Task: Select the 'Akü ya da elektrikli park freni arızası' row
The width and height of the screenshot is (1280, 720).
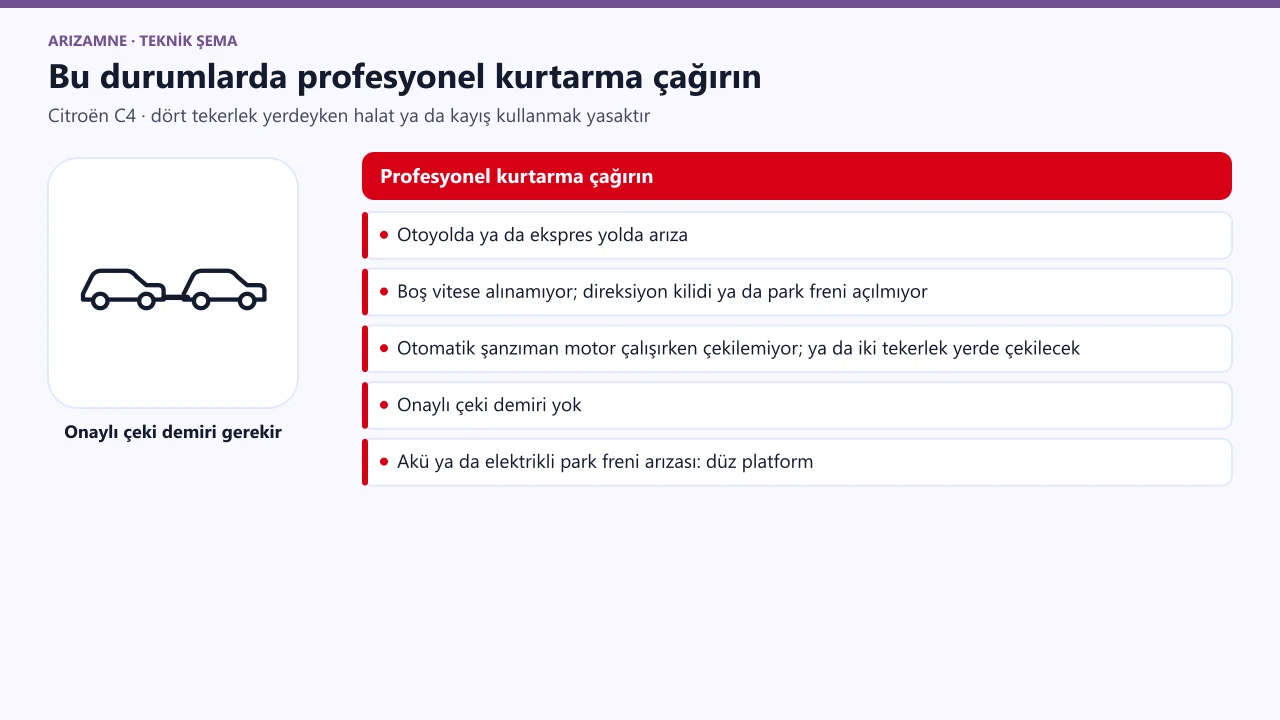Action: [x=797, y=462]
